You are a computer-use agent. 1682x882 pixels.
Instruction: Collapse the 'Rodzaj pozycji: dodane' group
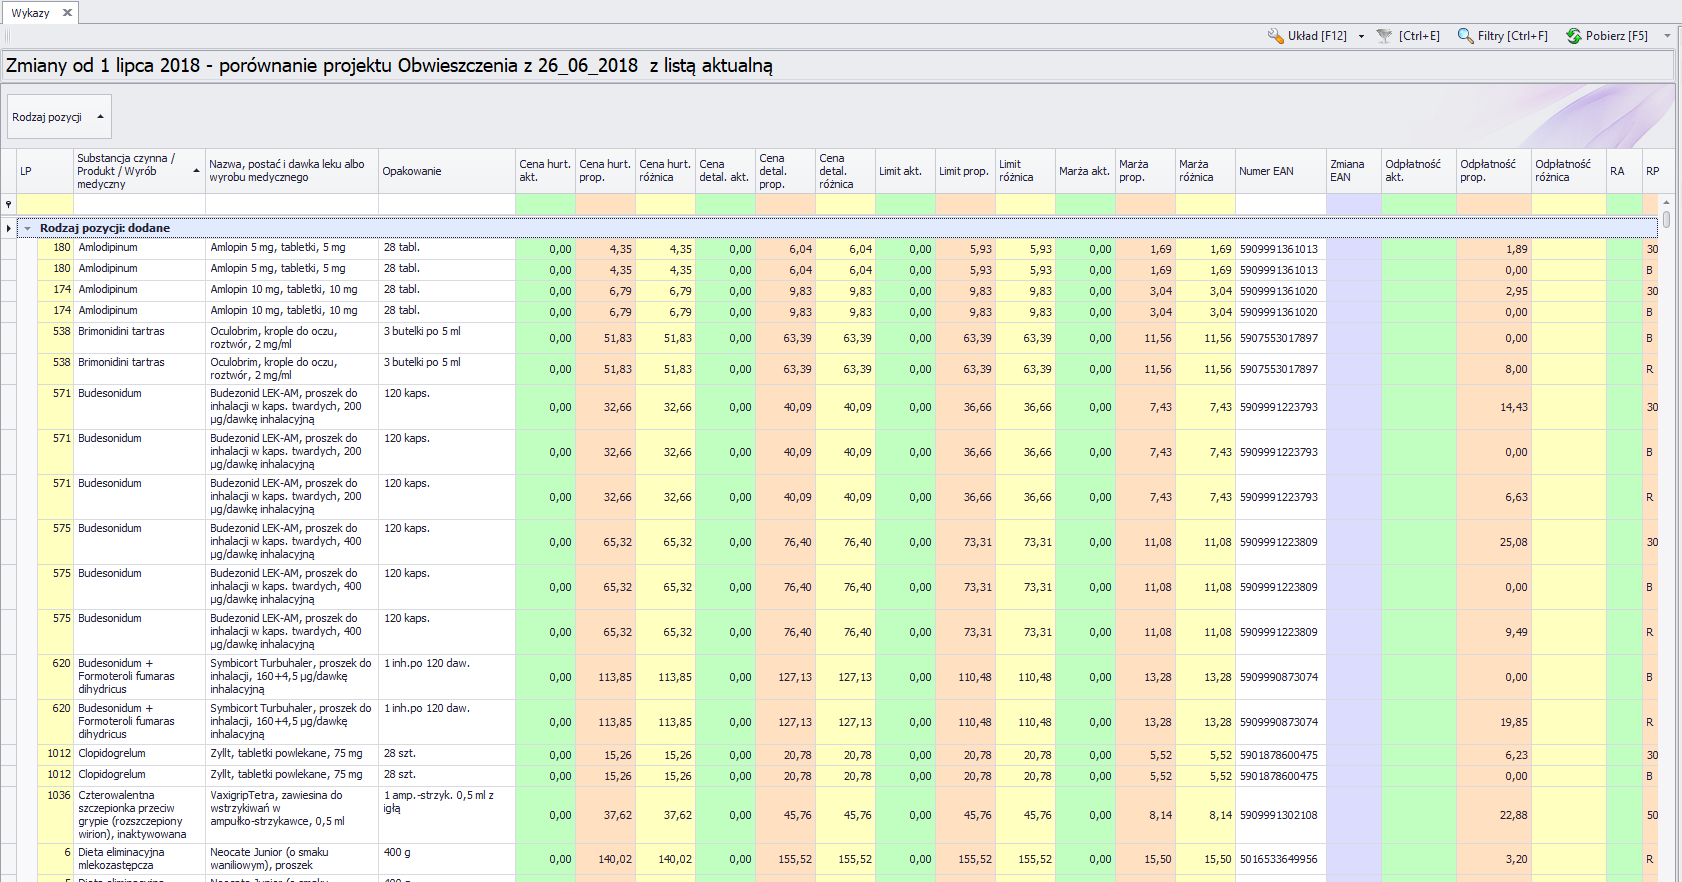click(28, 228)
